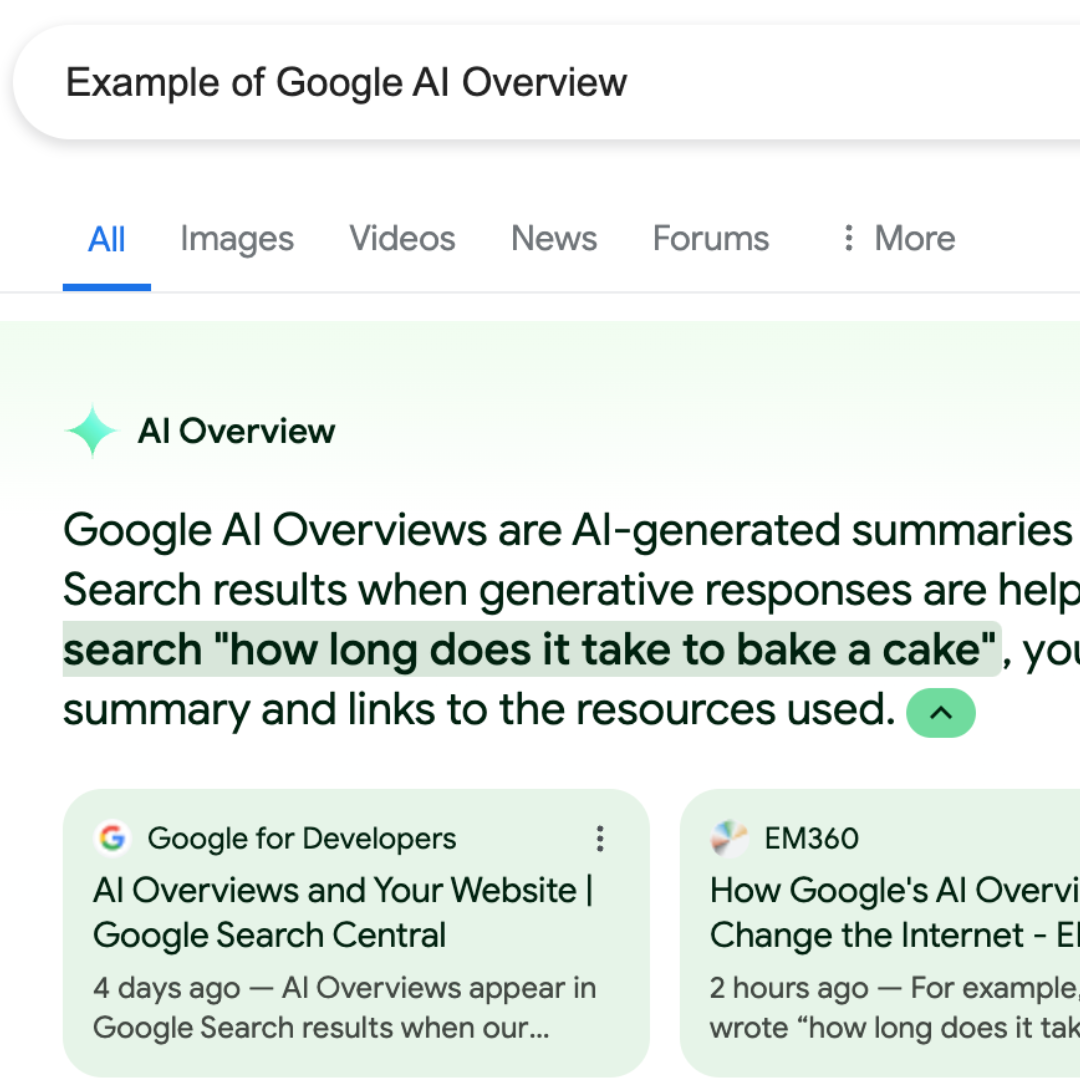This screenshot has height=1080, width=1080.
Task: Click the sparkle icon beside the AI Overview heading
Action: point(91,430)
